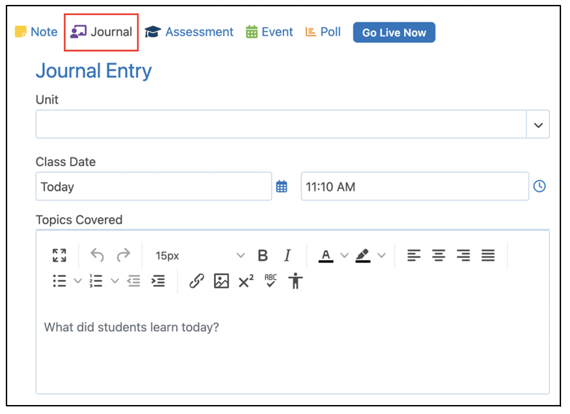
Task: Expand the Unit dropdown
Action: click(x=538, y=125)
